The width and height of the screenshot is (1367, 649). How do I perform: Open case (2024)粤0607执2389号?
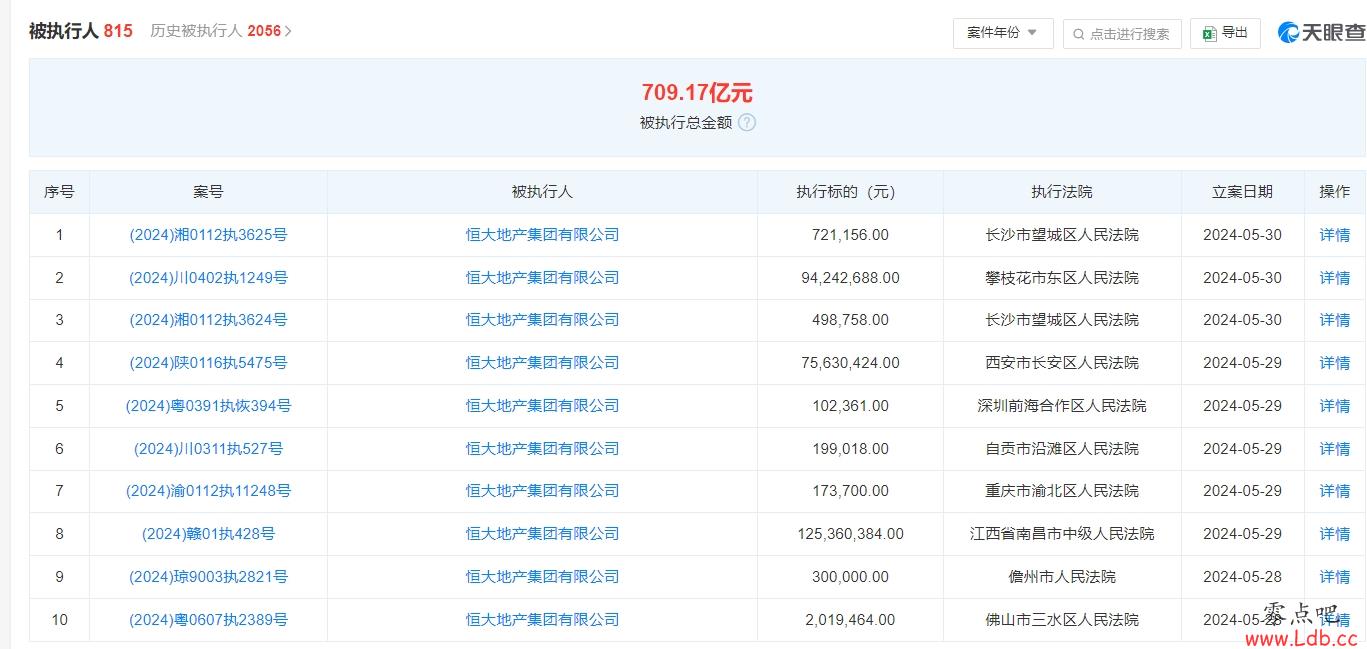[x=208, y=620]
